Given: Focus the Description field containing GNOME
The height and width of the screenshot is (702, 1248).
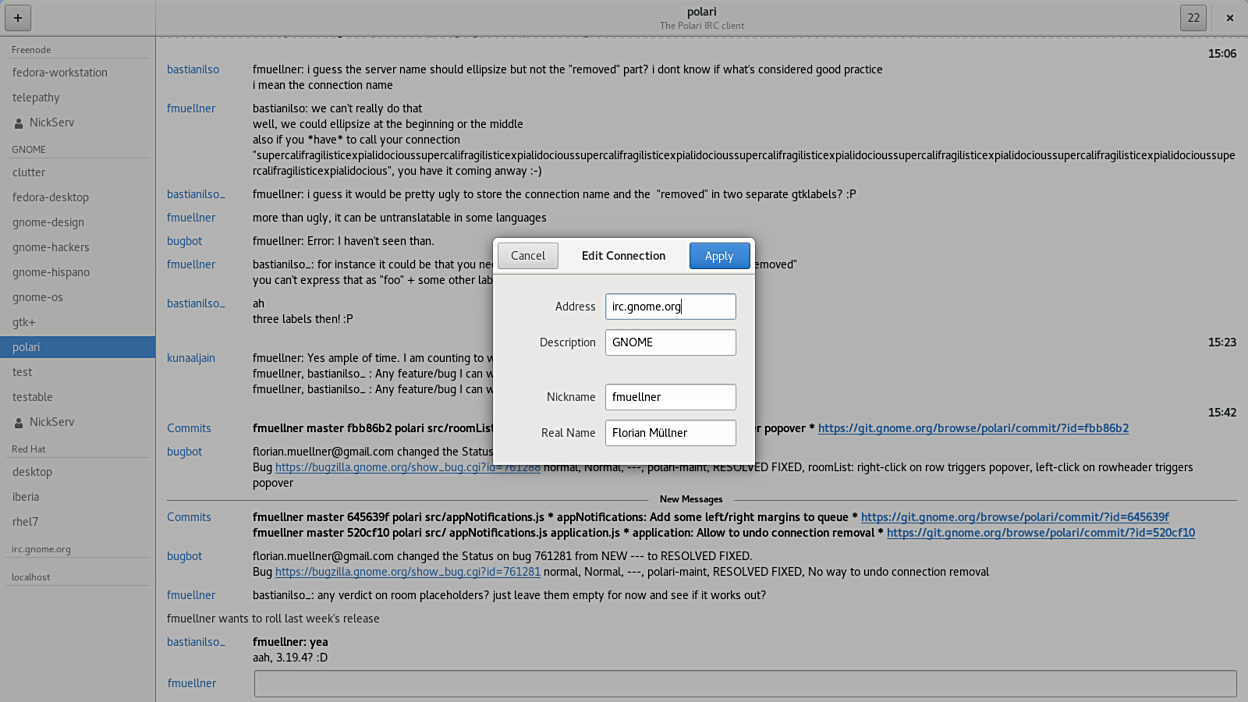Looking at the screenshot, I should pos(670,342).
